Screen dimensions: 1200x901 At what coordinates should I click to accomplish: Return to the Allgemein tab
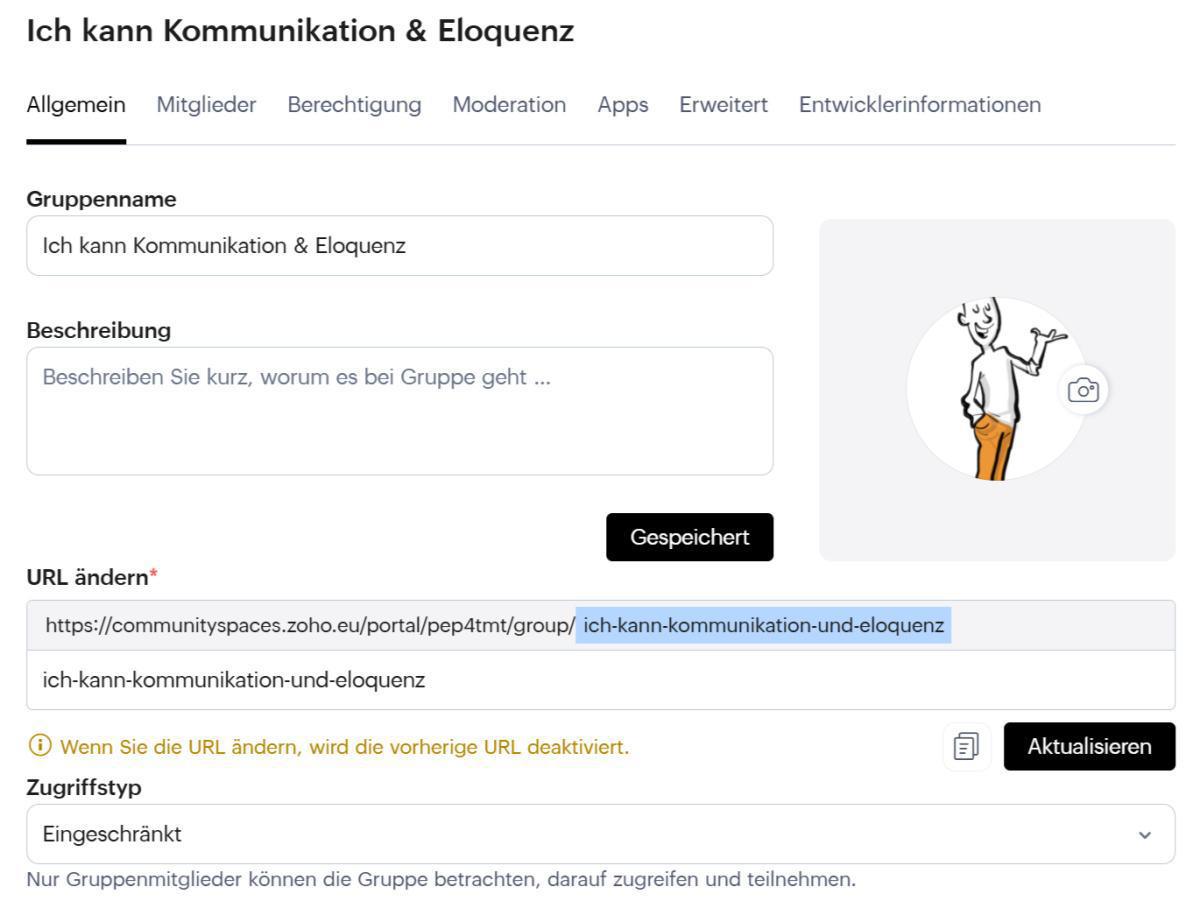point(75,104)
